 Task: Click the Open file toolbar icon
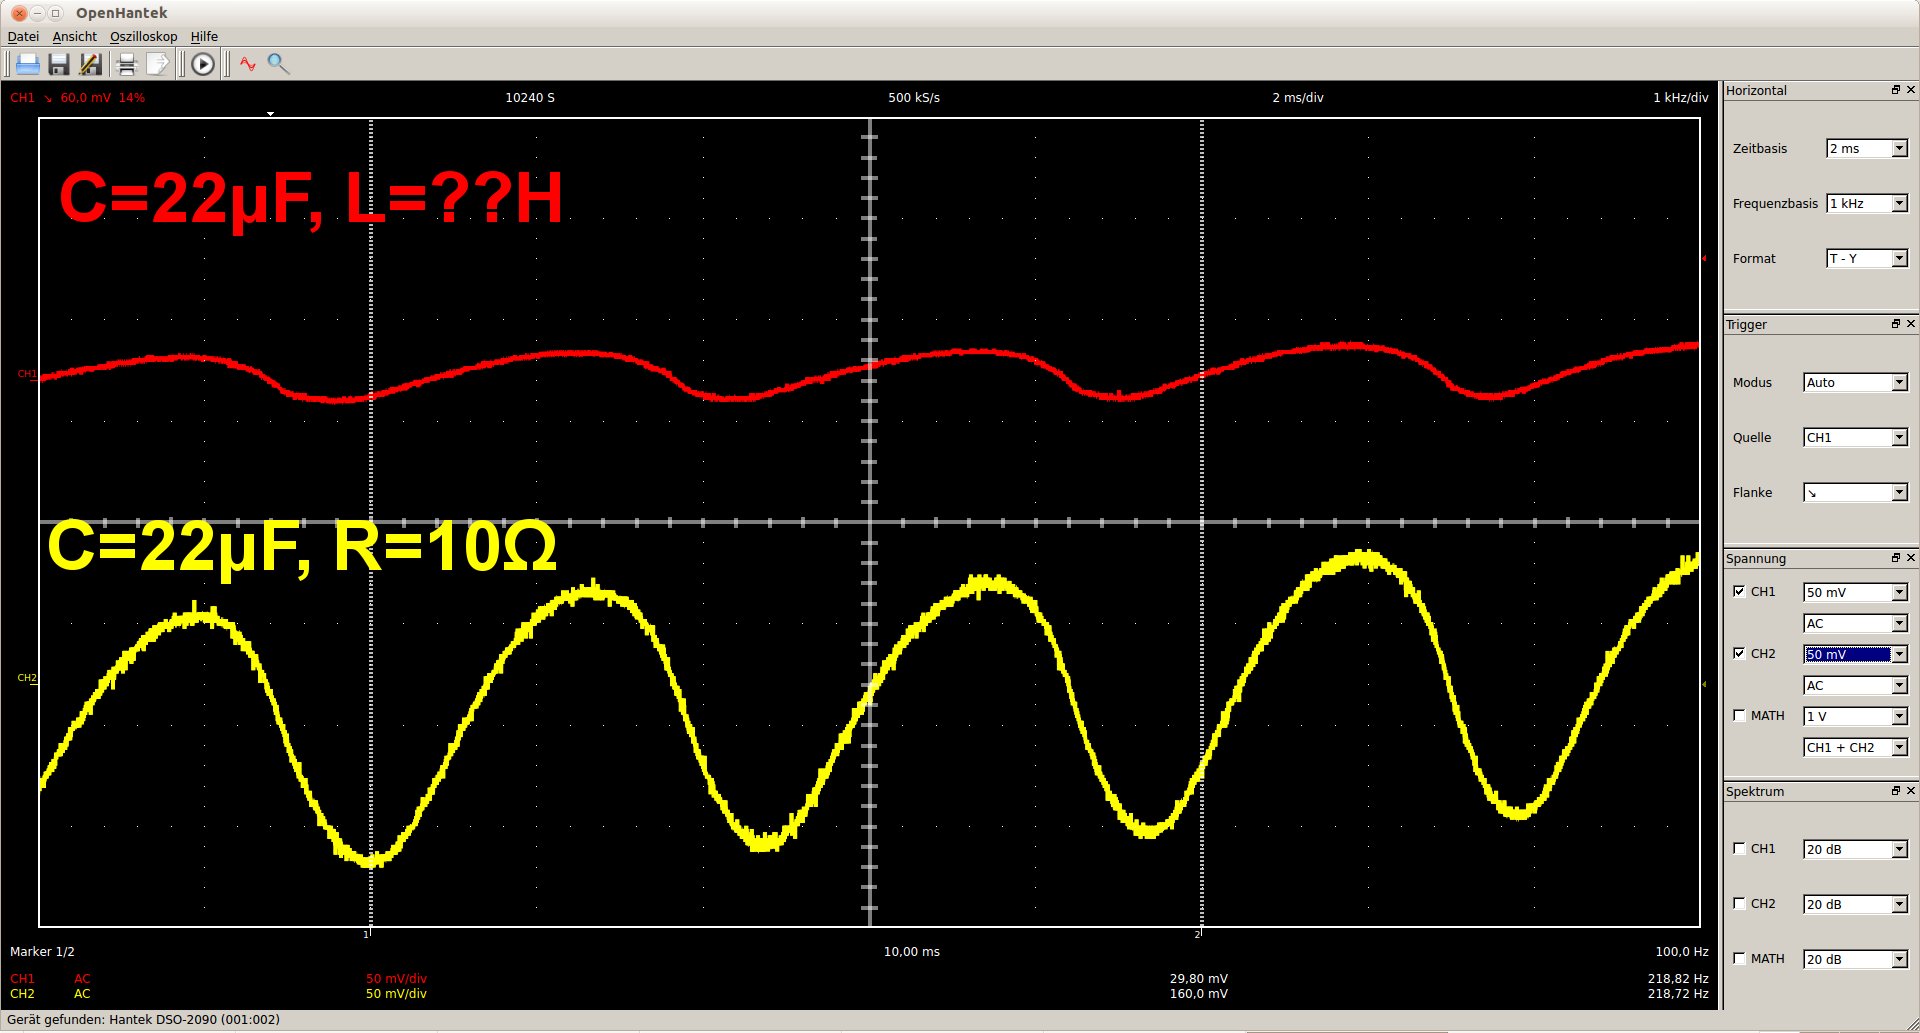click(x=28, y=64)
